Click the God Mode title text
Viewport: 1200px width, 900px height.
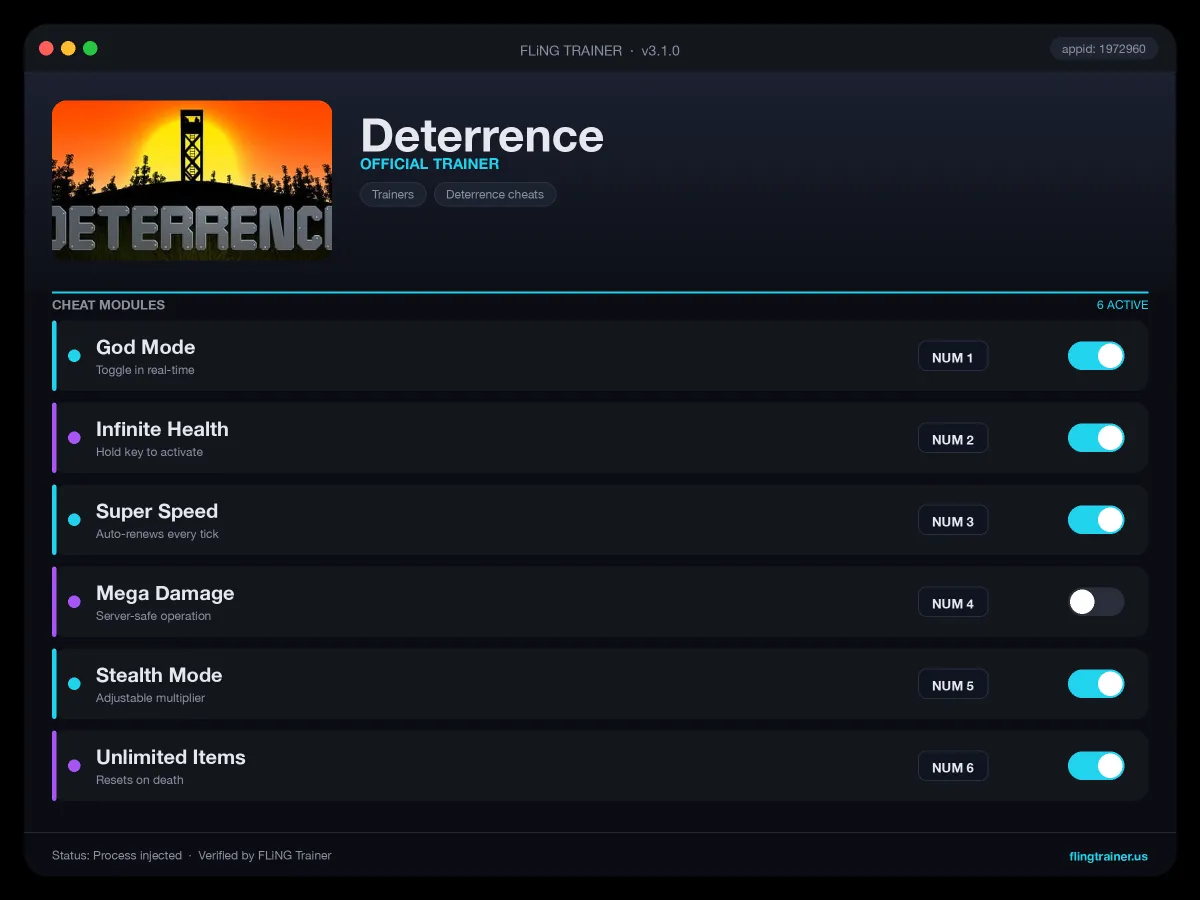point(145,347)
